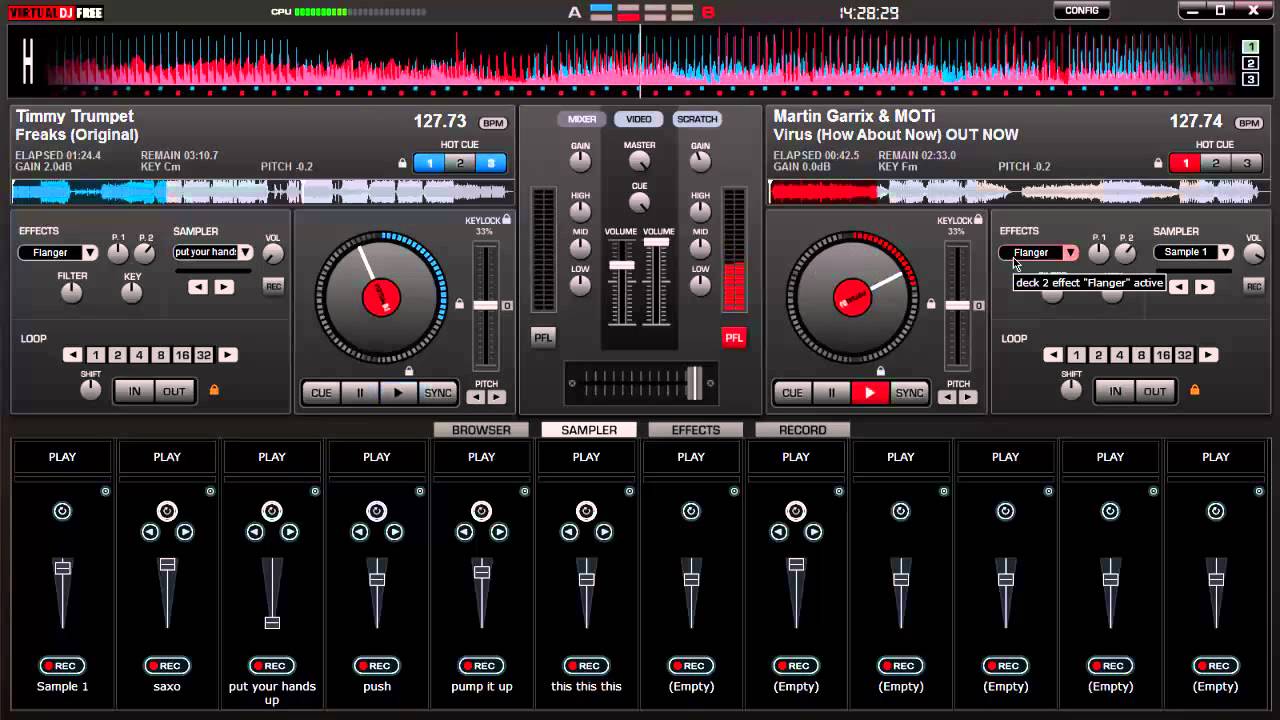Trigger hot cue 2 on left deck
This screenshot has width=1280, height=720.
point(460,163)
